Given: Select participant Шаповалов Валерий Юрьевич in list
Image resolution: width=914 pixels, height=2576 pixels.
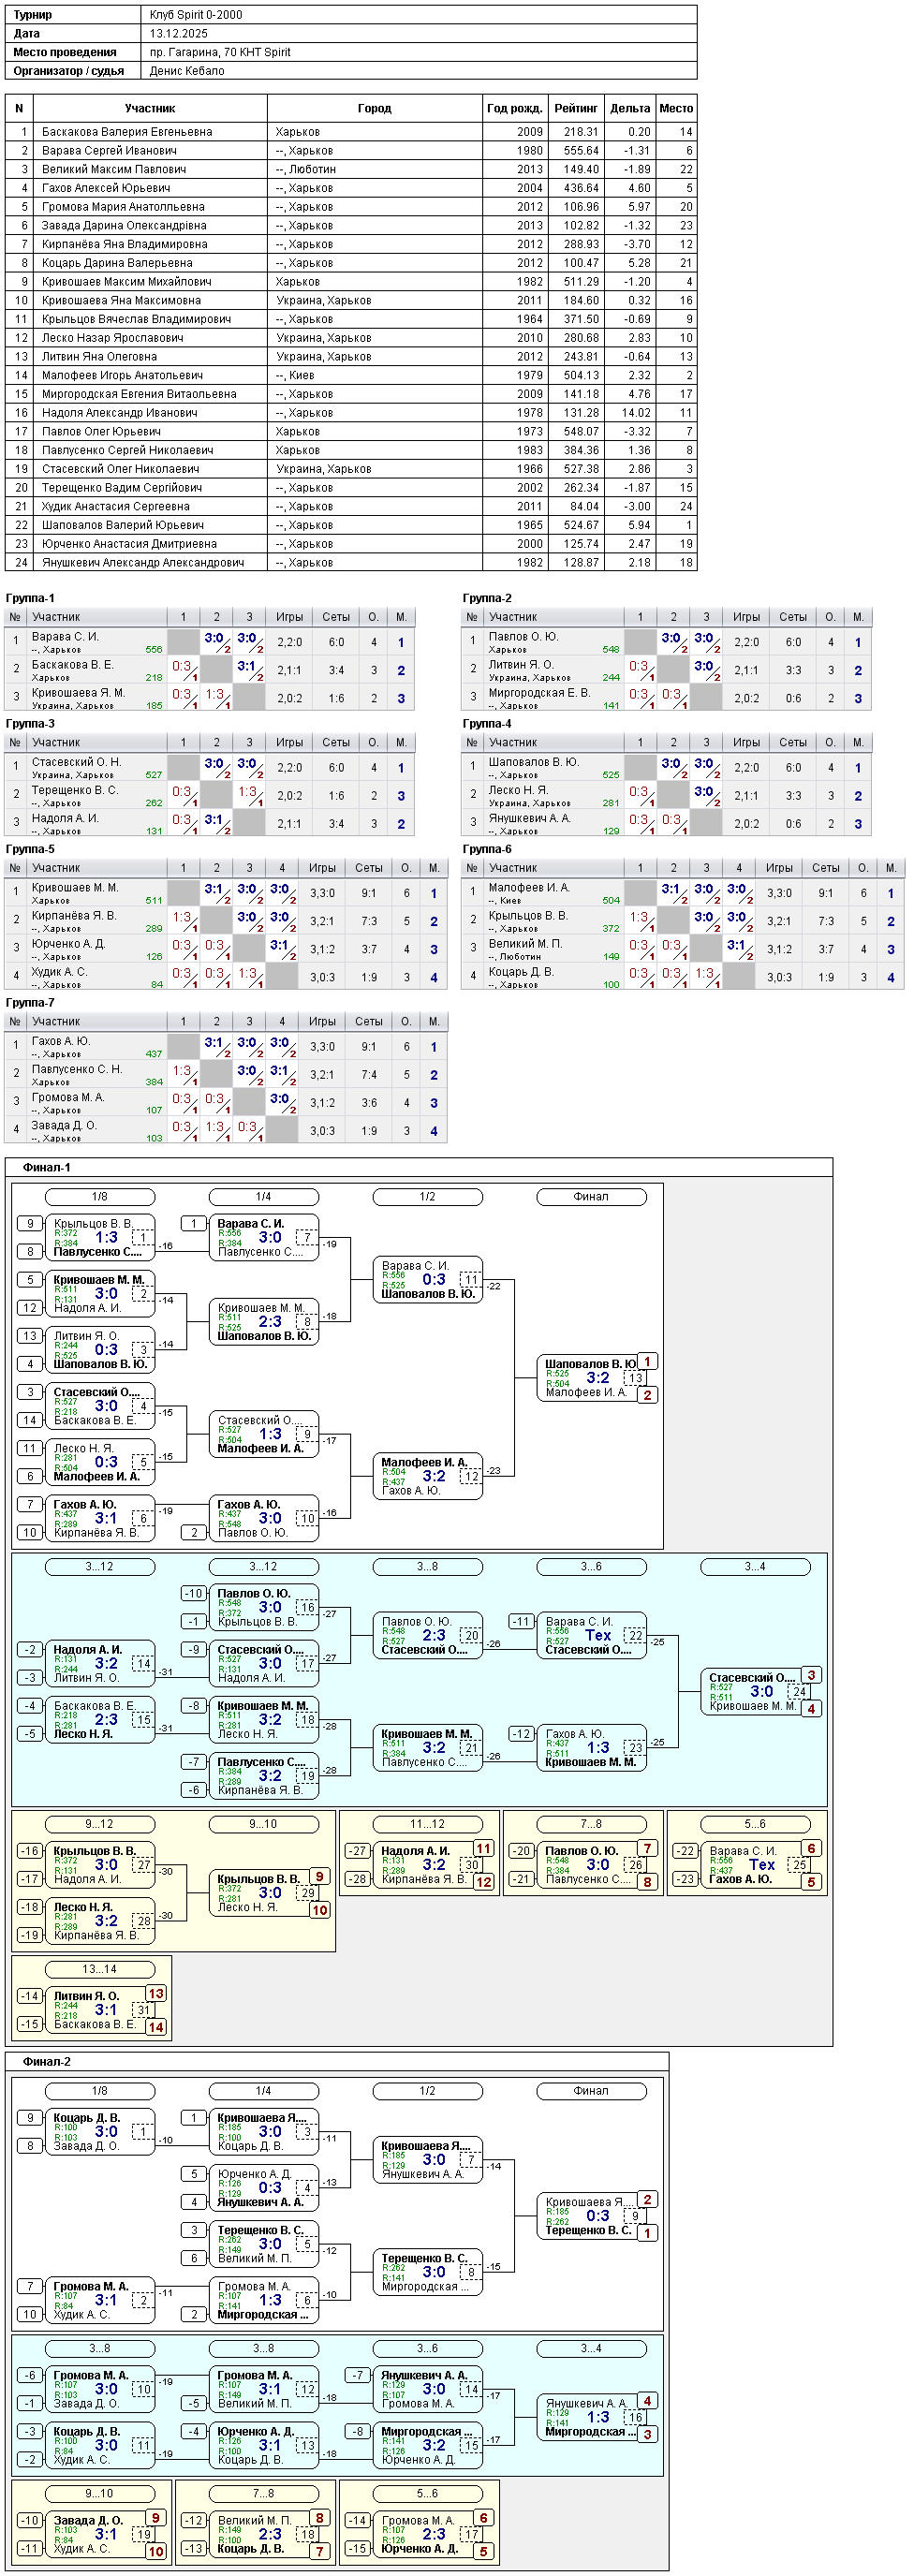Looking at the screenshot, I should click(x=351, y=525).
